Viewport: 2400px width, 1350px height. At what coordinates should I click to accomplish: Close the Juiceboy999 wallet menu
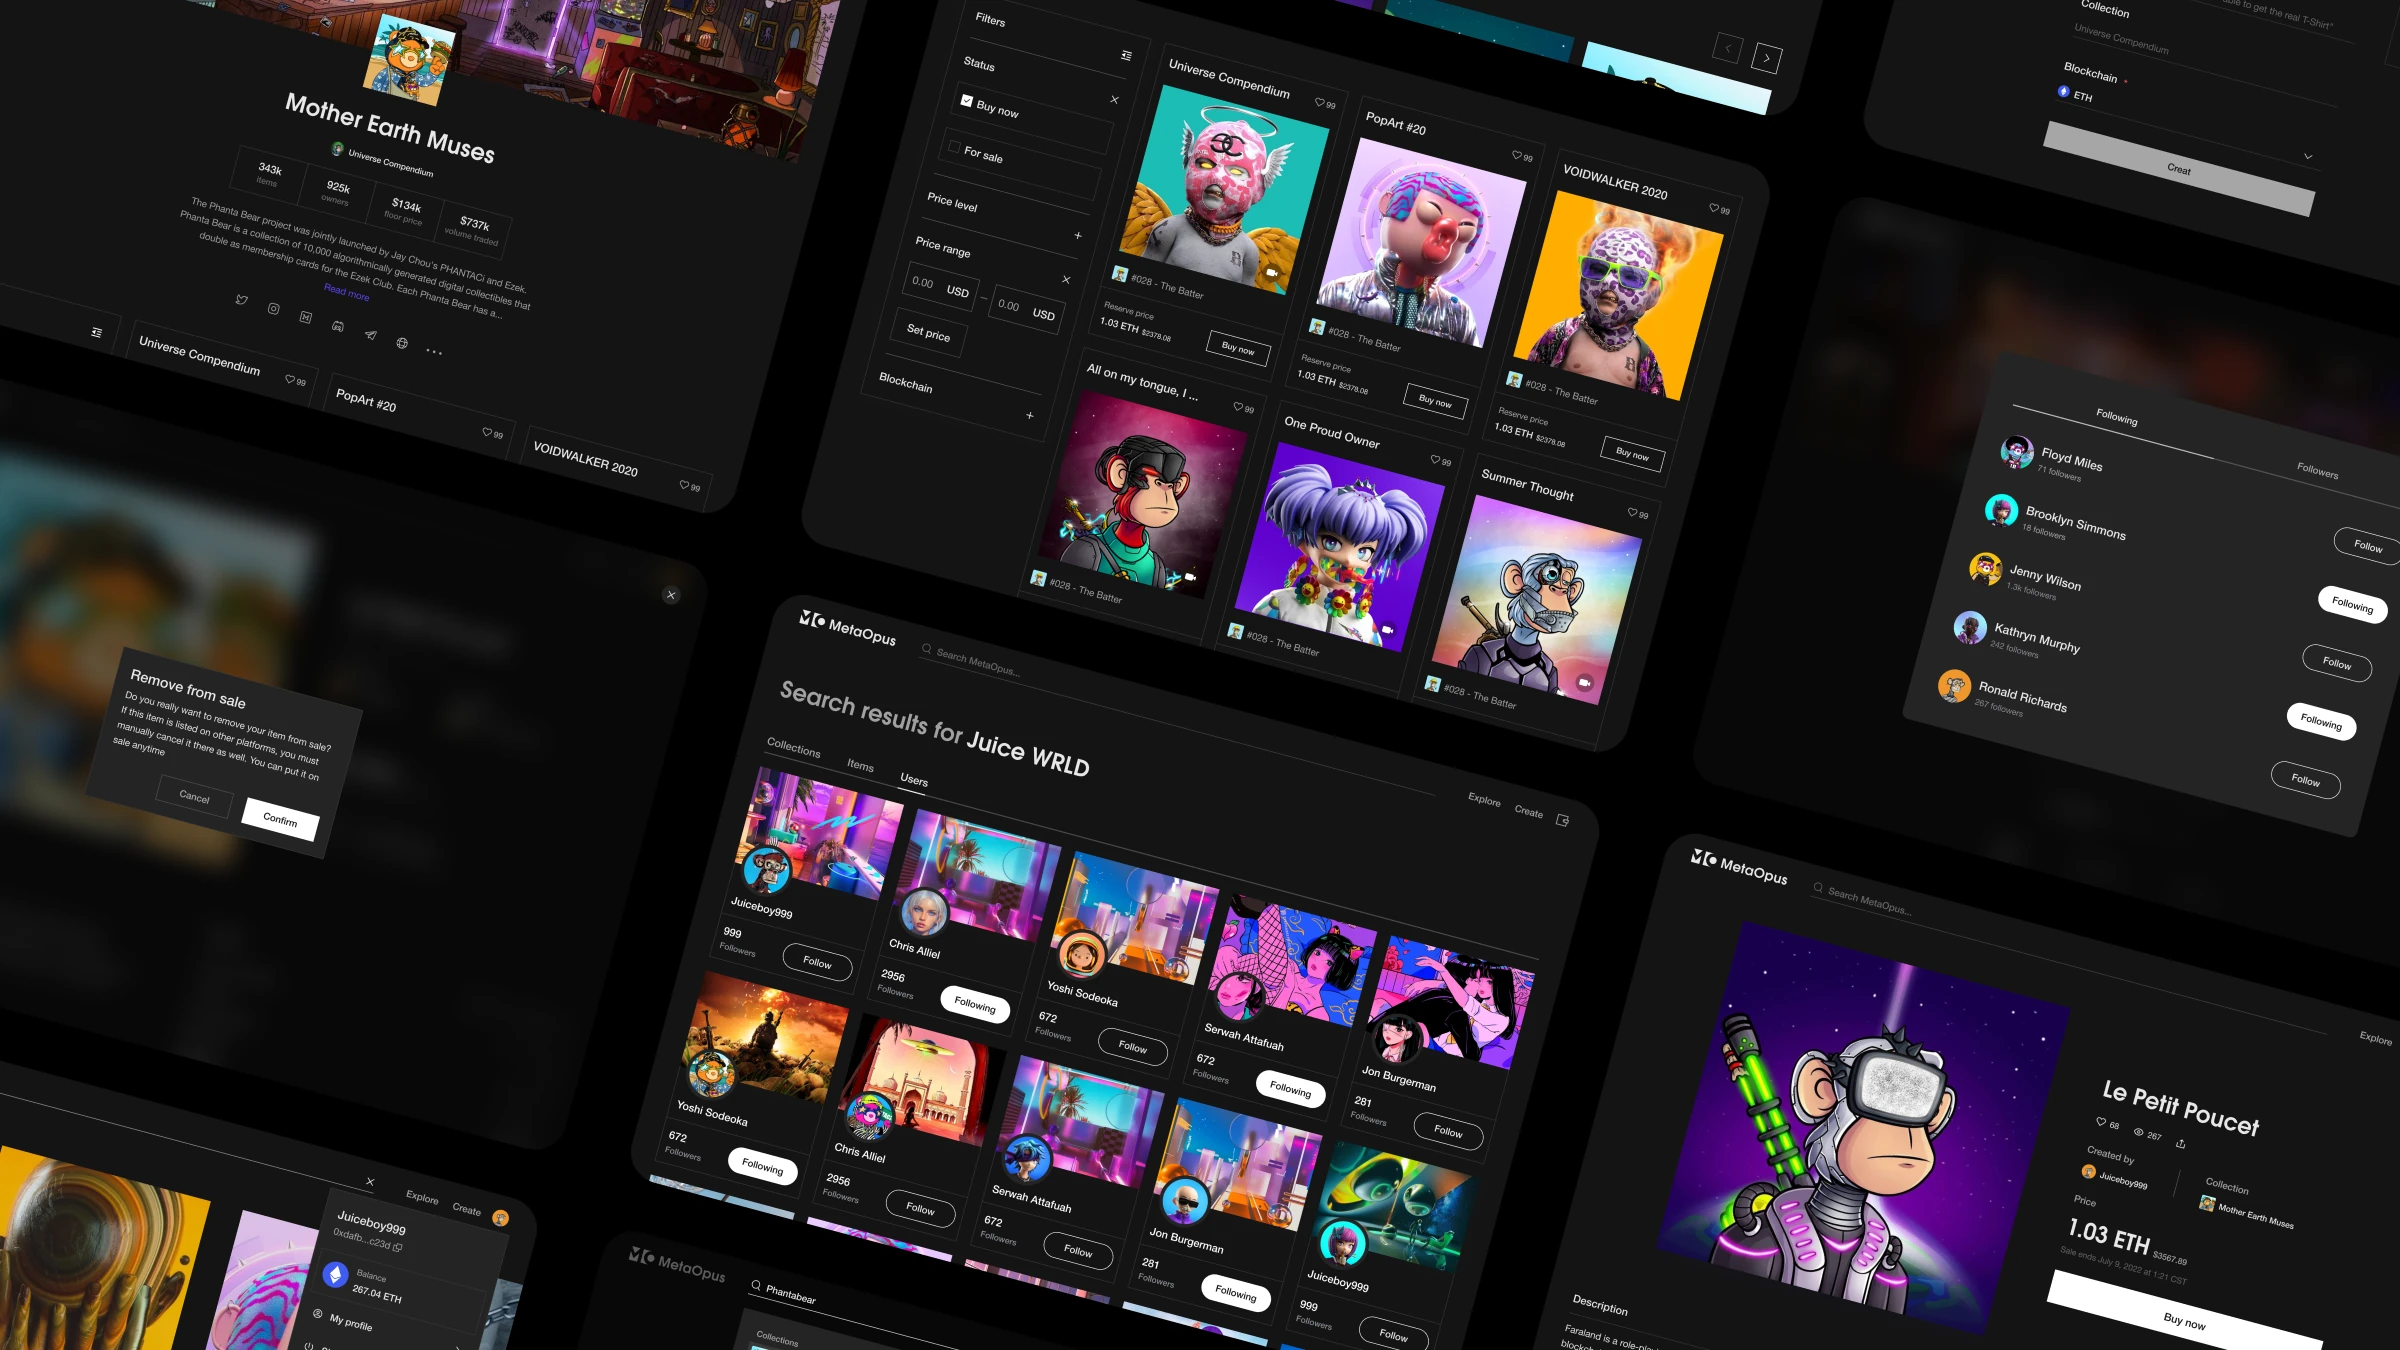pos(370,1181)
